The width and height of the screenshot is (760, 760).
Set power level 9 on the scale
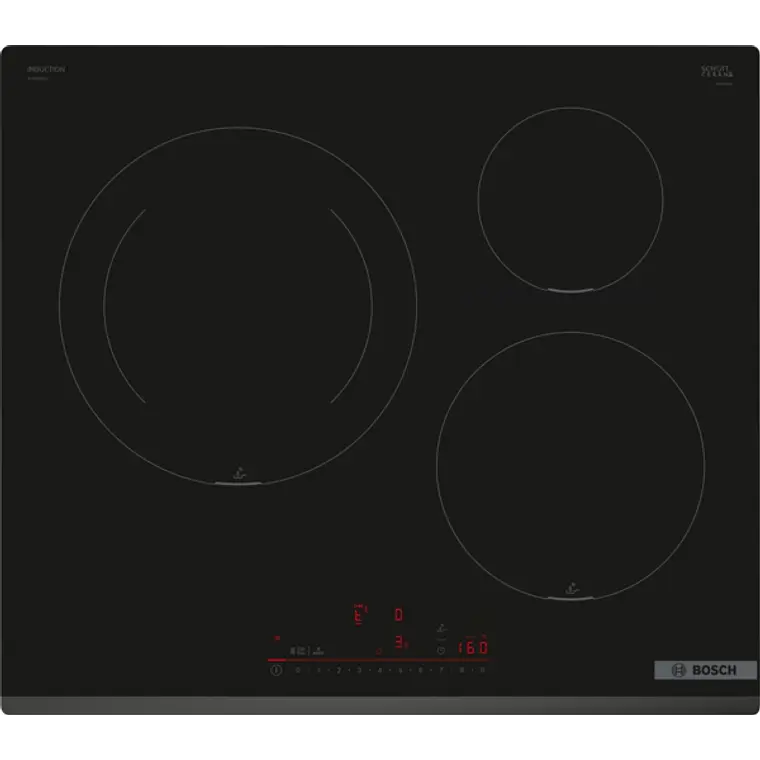tap(482, 670)
